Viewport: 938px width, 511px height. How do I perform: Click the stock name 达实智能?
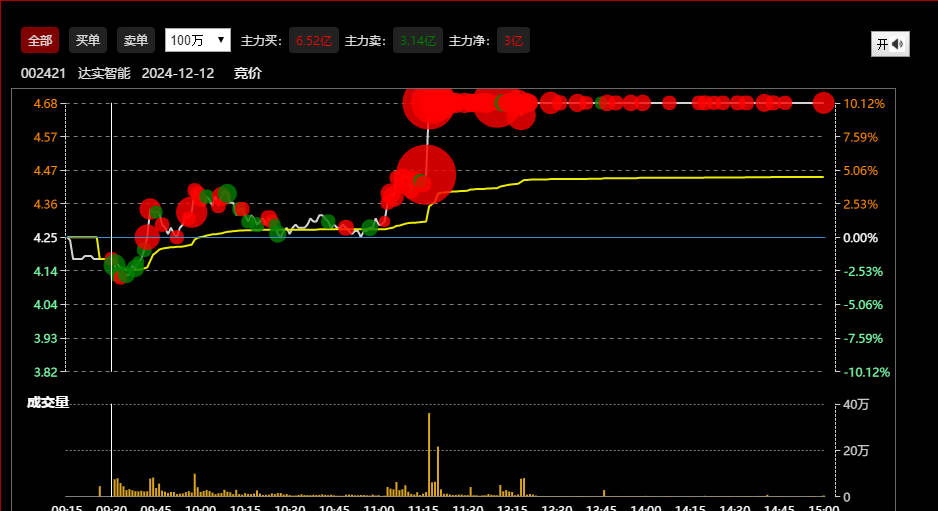tap(104, 73)
